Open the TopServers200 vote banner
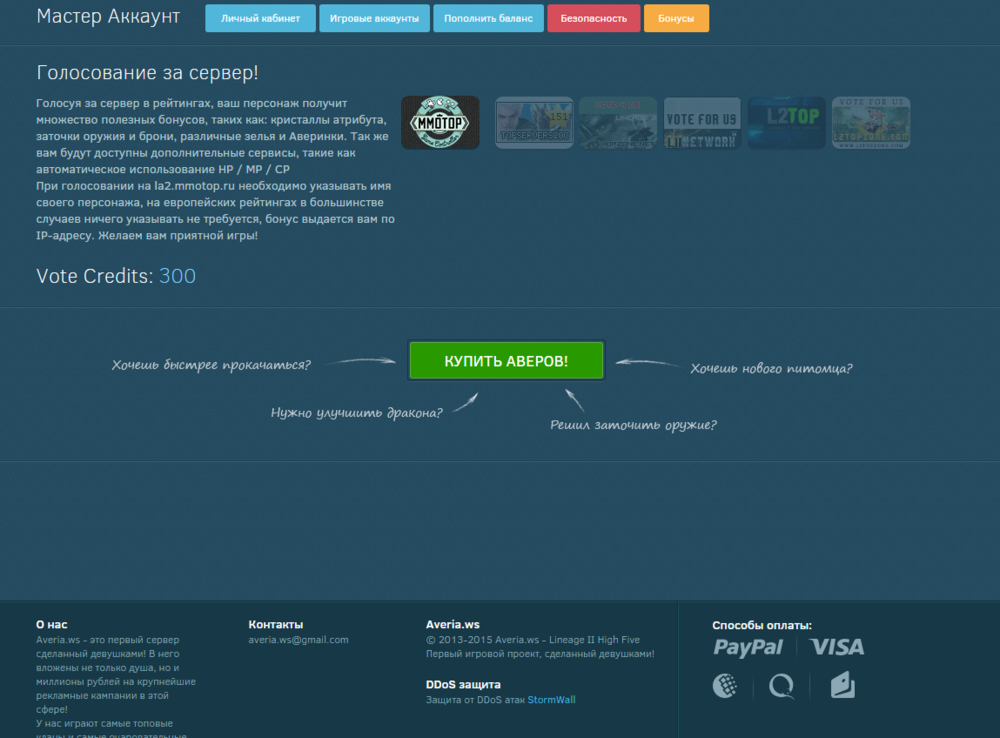Viewport: 1000px width, 738px height. [534, 123]
